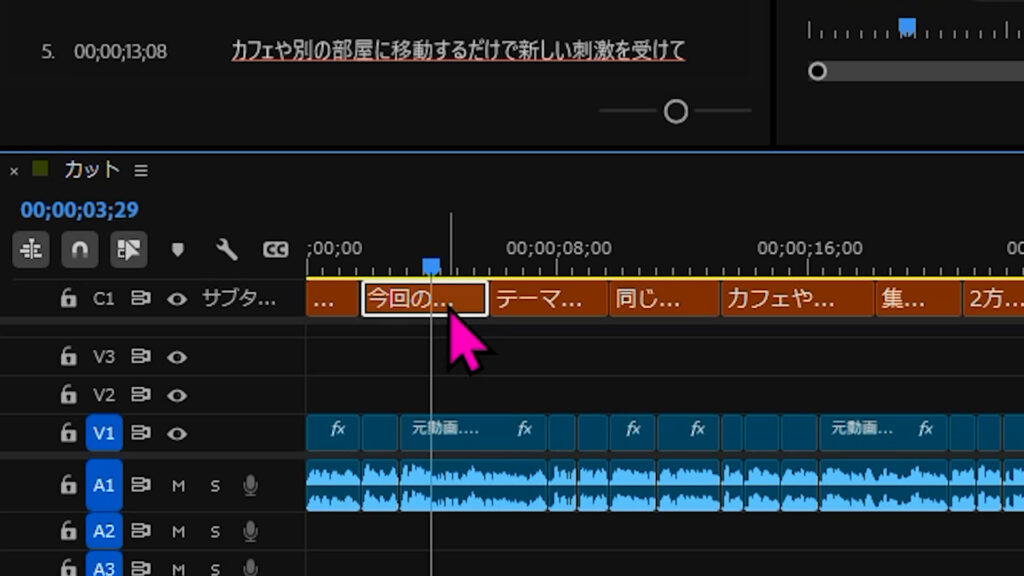Solo audio track A1 with the S button
Screen dimensions: 1024x576
[216, 486]
